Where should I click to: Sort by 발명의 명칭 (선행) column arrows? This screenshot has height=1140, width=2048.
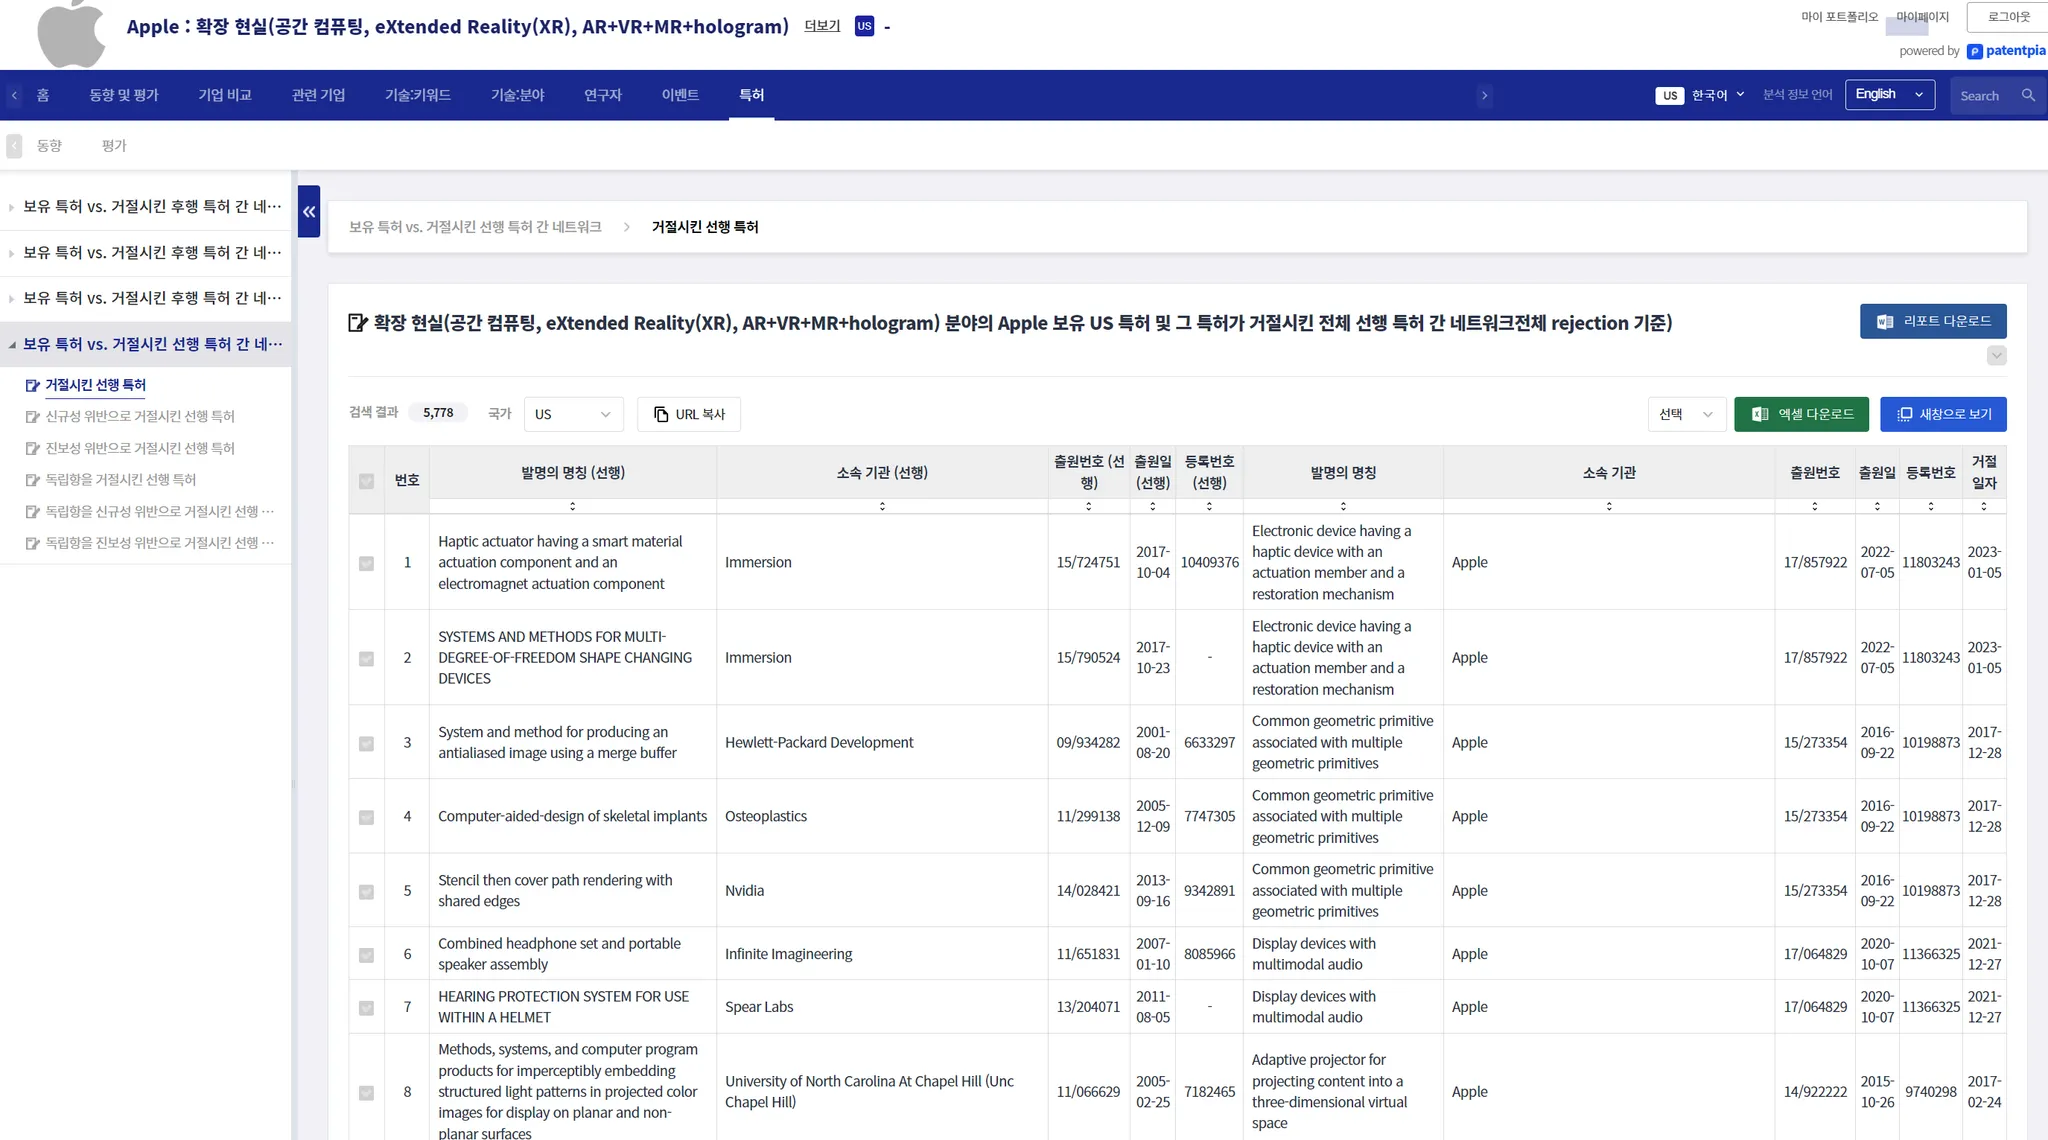572,506
